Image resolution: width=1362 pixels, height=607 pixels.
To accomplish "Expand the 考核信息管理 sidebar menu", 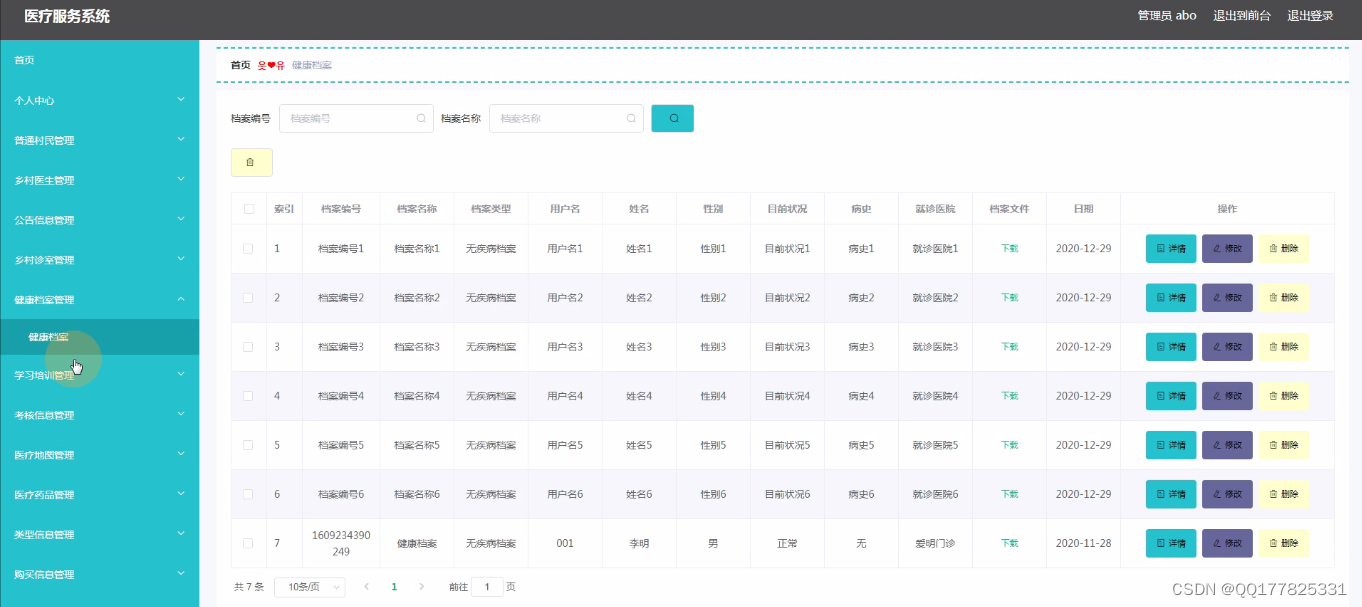I will [100, 415].
